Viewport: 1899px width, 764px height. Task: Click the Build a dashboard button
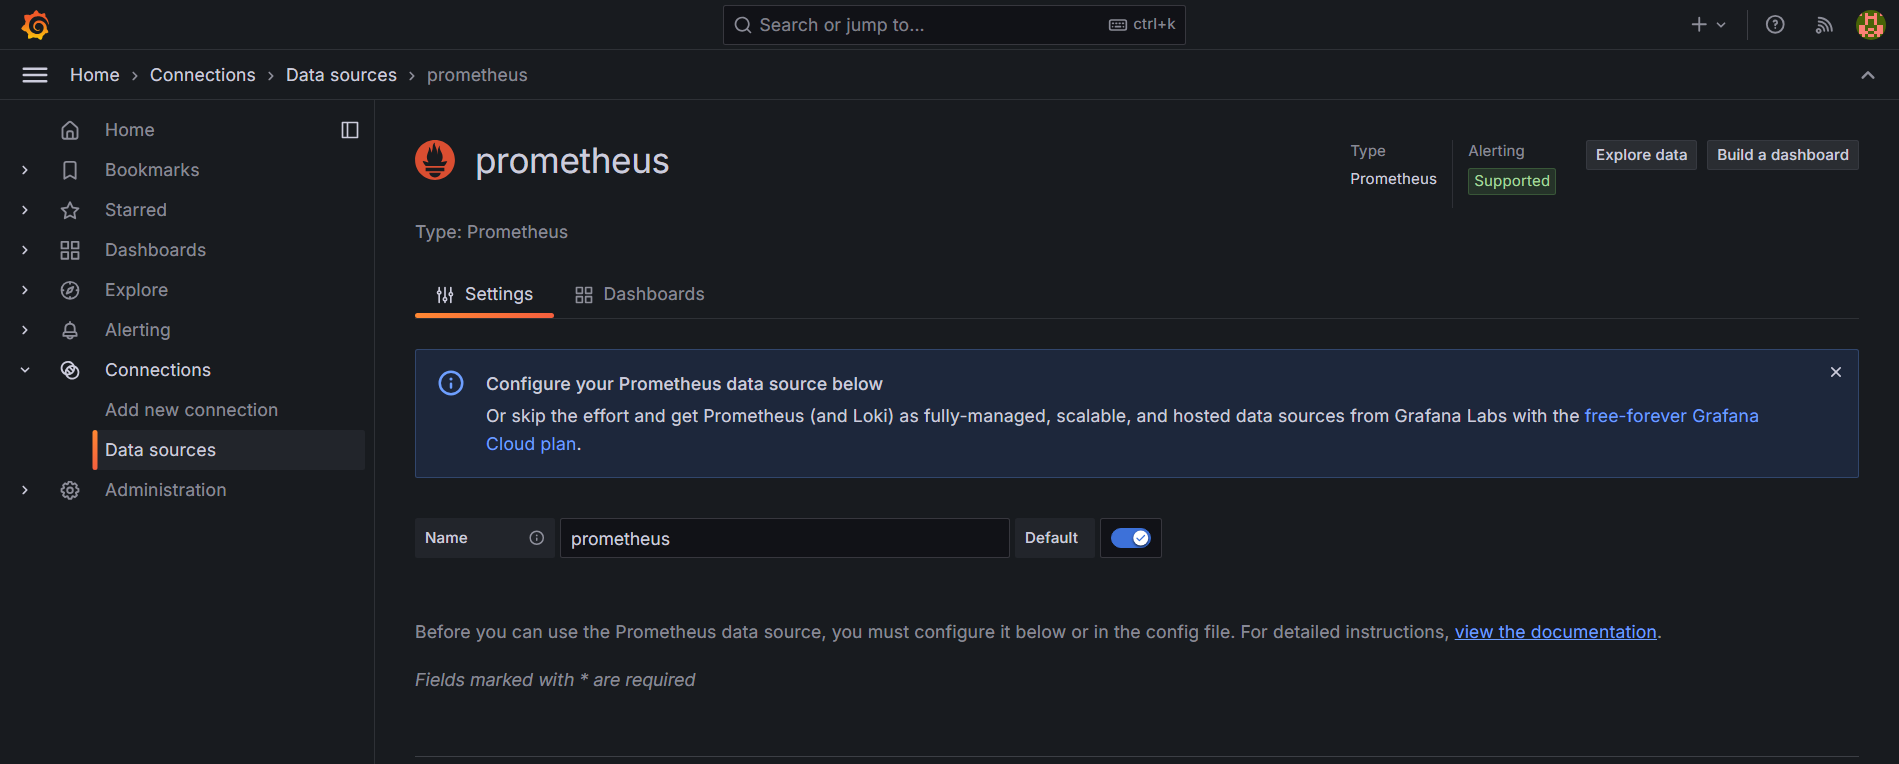[1783, 155]
